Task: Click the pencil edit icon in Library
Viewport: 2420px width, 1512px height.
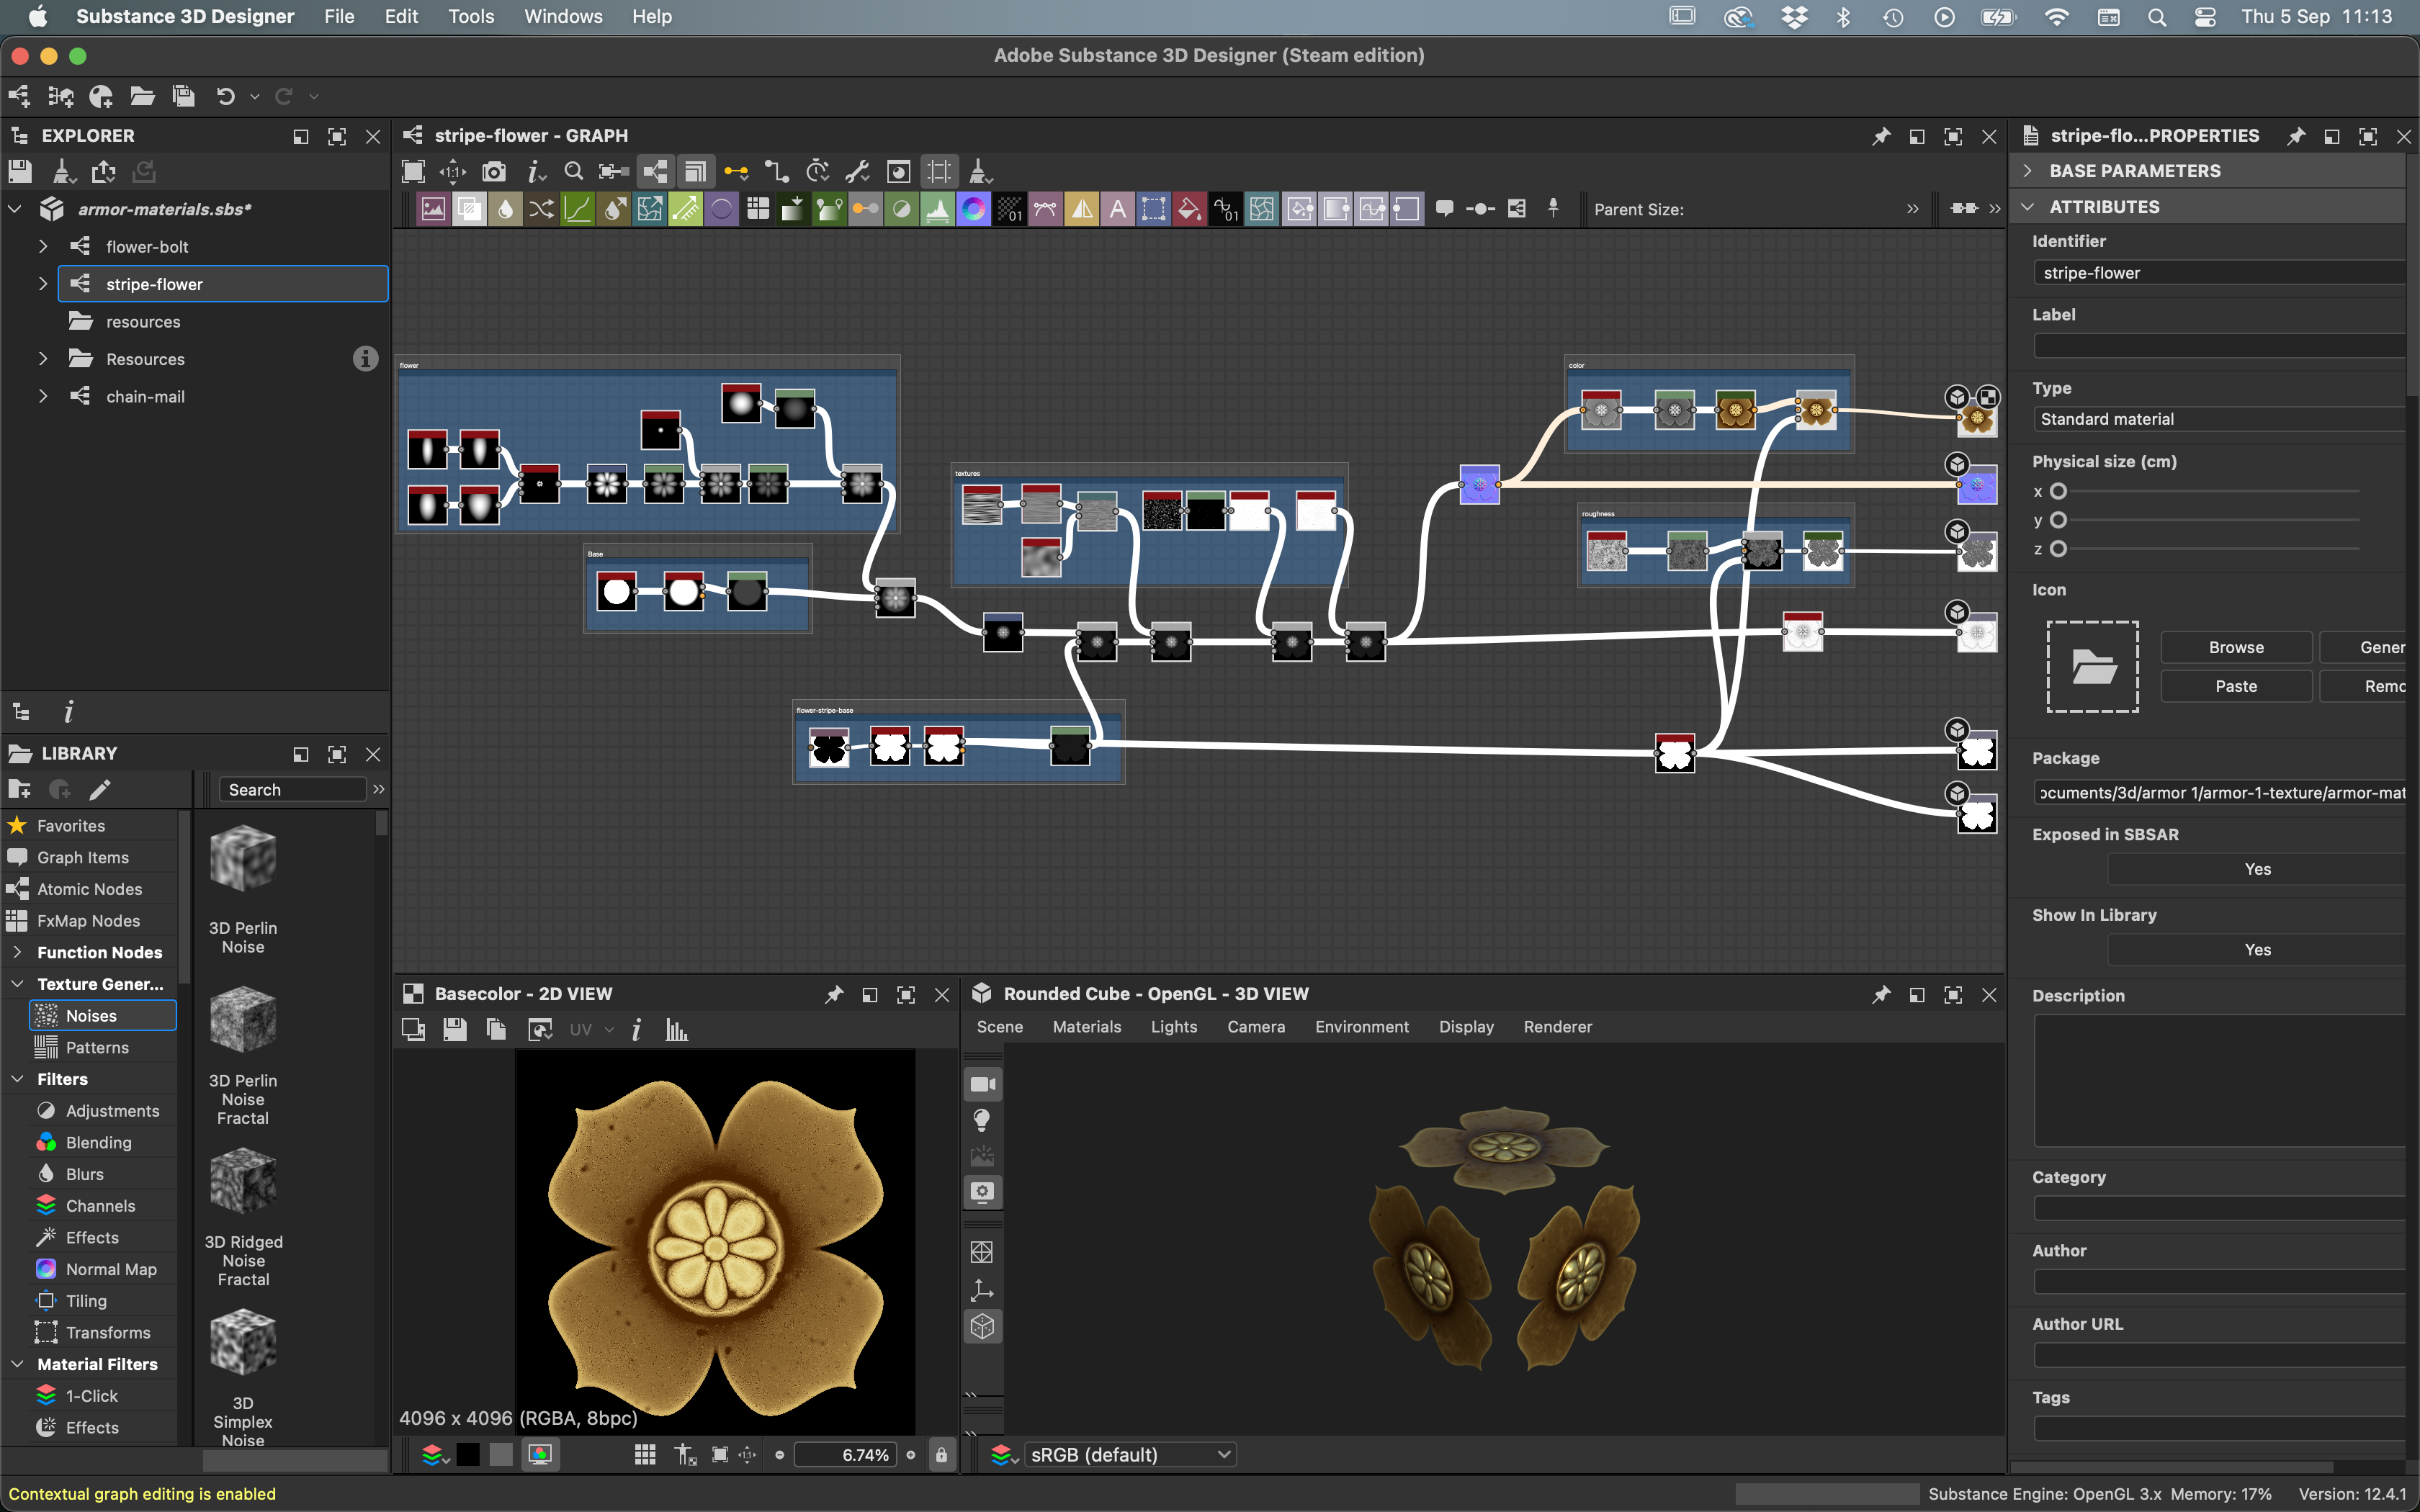Action: pos(100,790)
